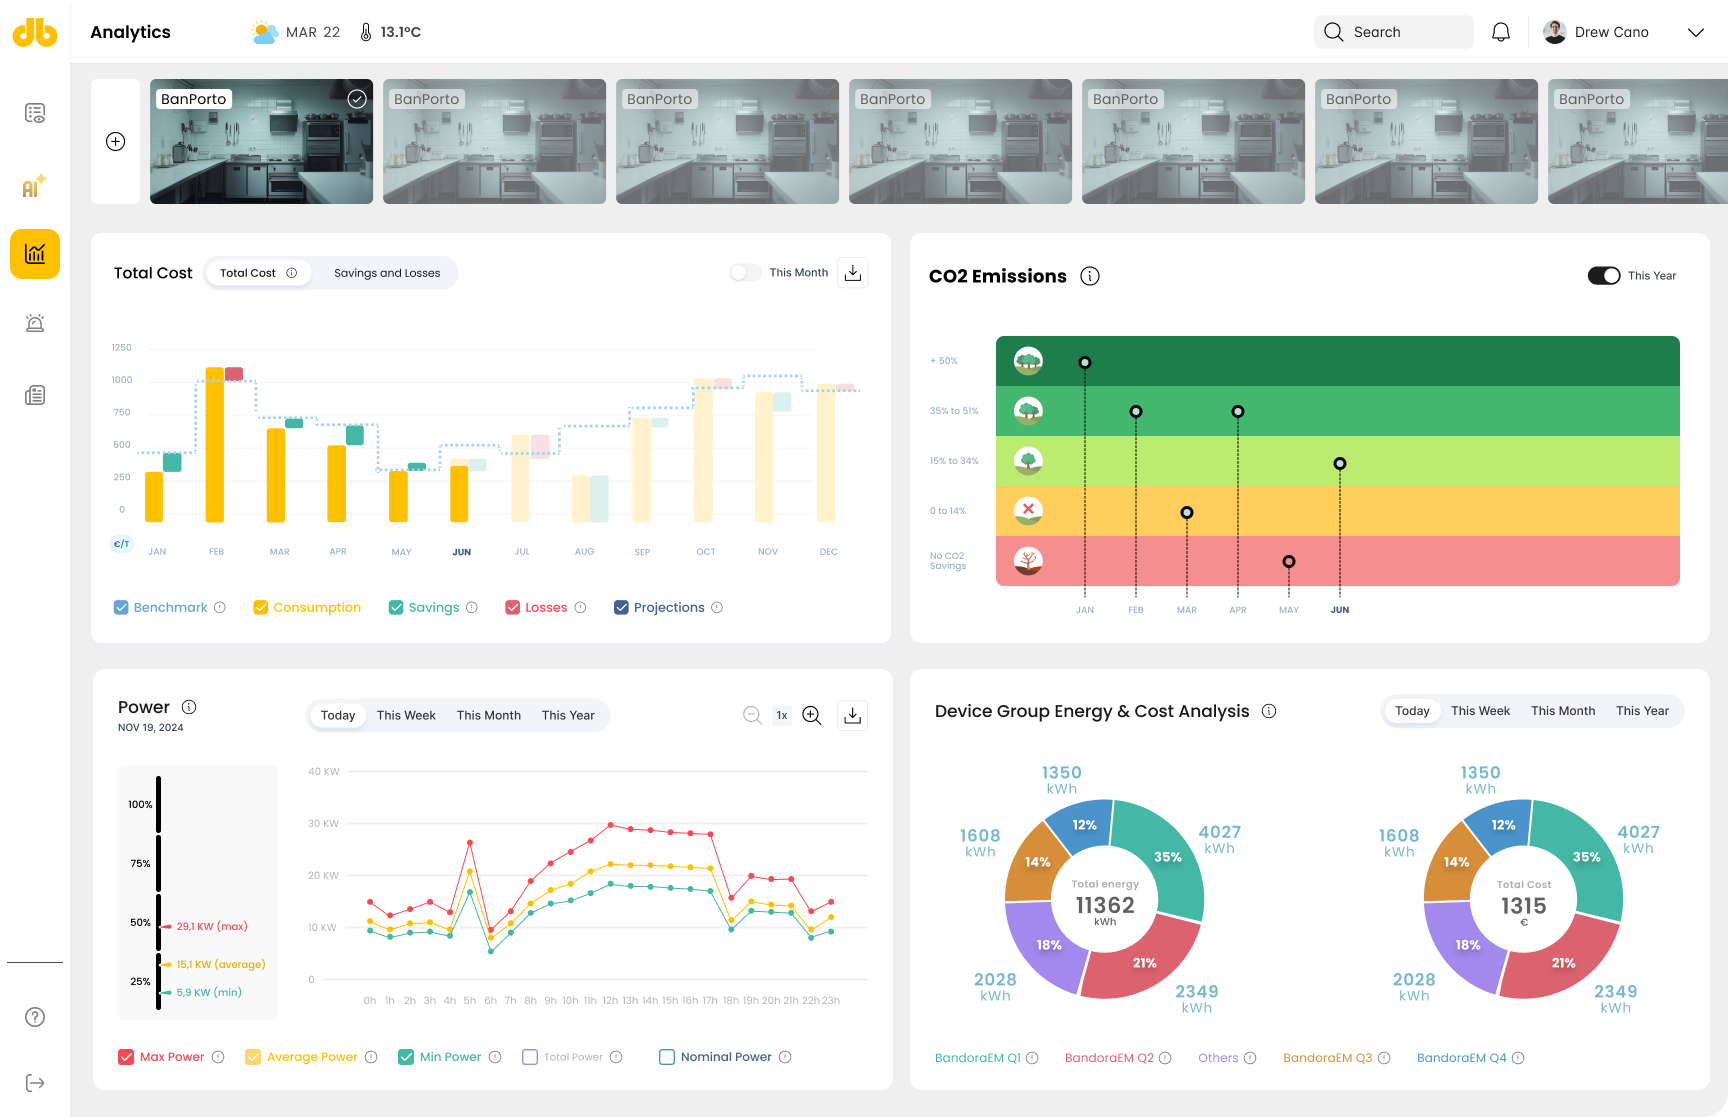Click the notification bell icon
Image resolution: width=1728 pixels, height=1117 pixels.
point(1500,32)
